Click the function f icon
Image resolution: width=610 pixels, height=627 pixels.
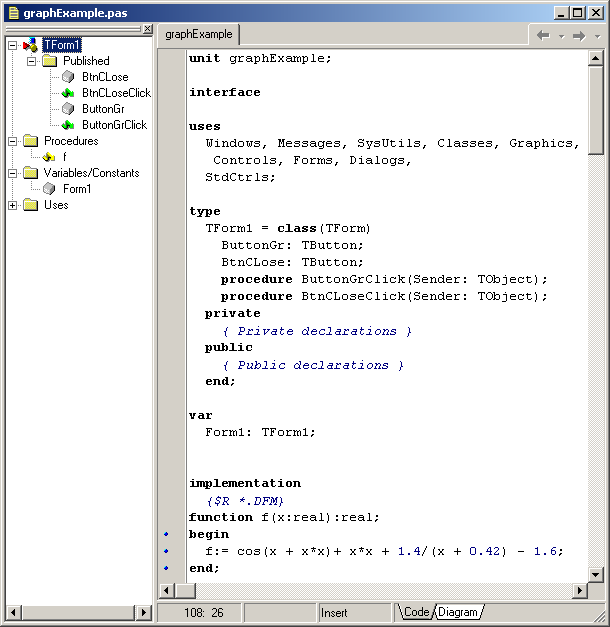[x=49, y=157]
